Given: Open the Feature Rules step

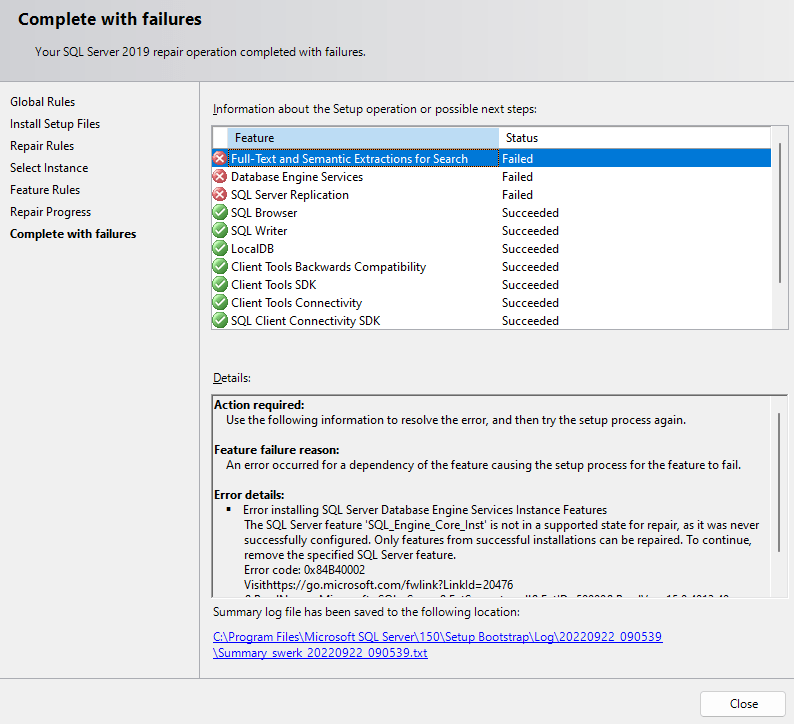Looking at the screenshot, I should click(x=45, y=190).
